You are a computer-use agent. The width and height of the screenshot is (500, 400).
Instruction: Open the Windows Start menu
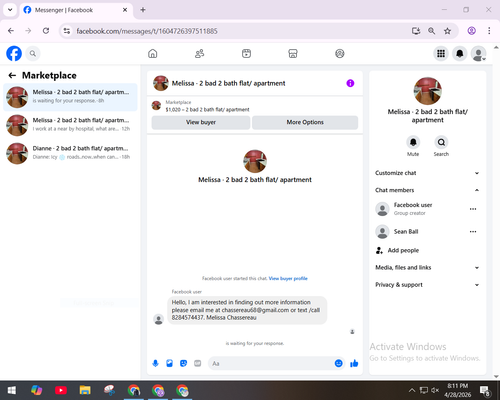12,390
